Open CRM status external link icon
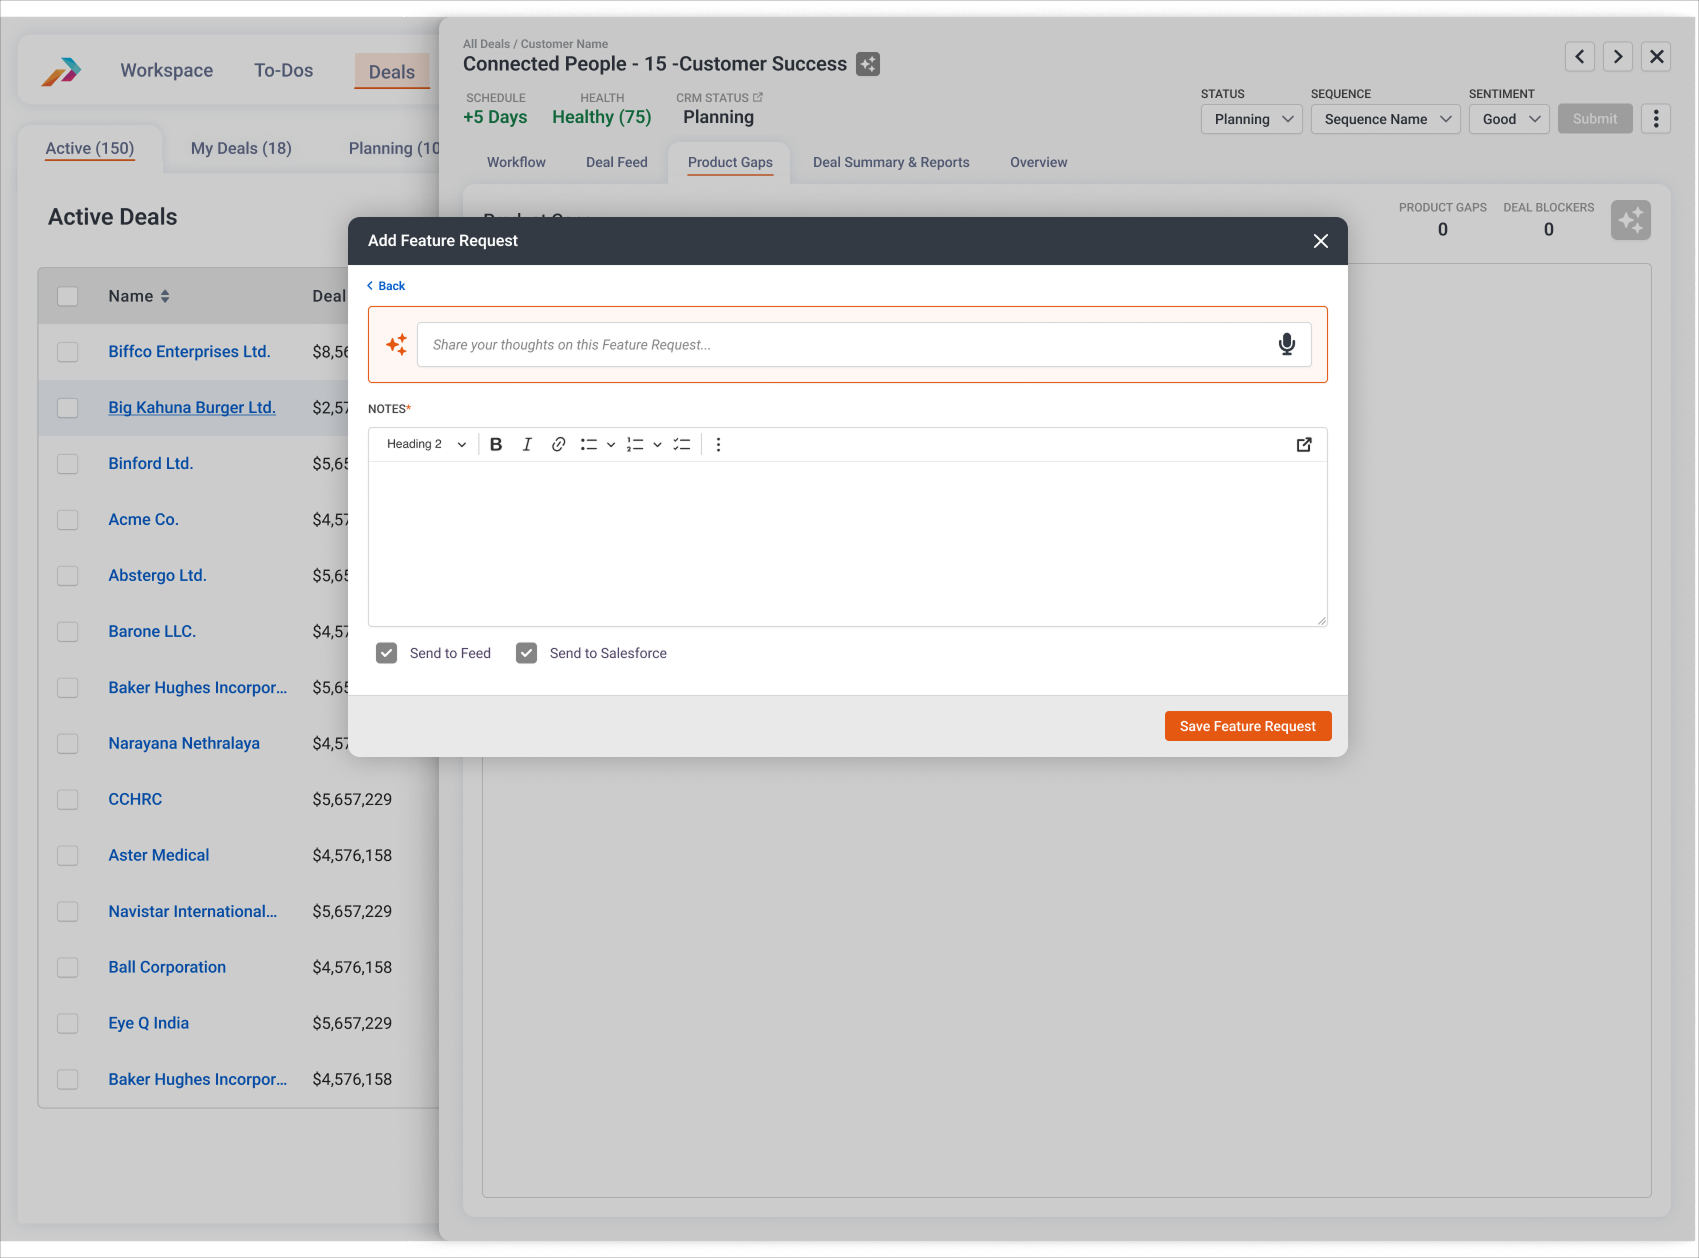 click(x=758, y=97)
